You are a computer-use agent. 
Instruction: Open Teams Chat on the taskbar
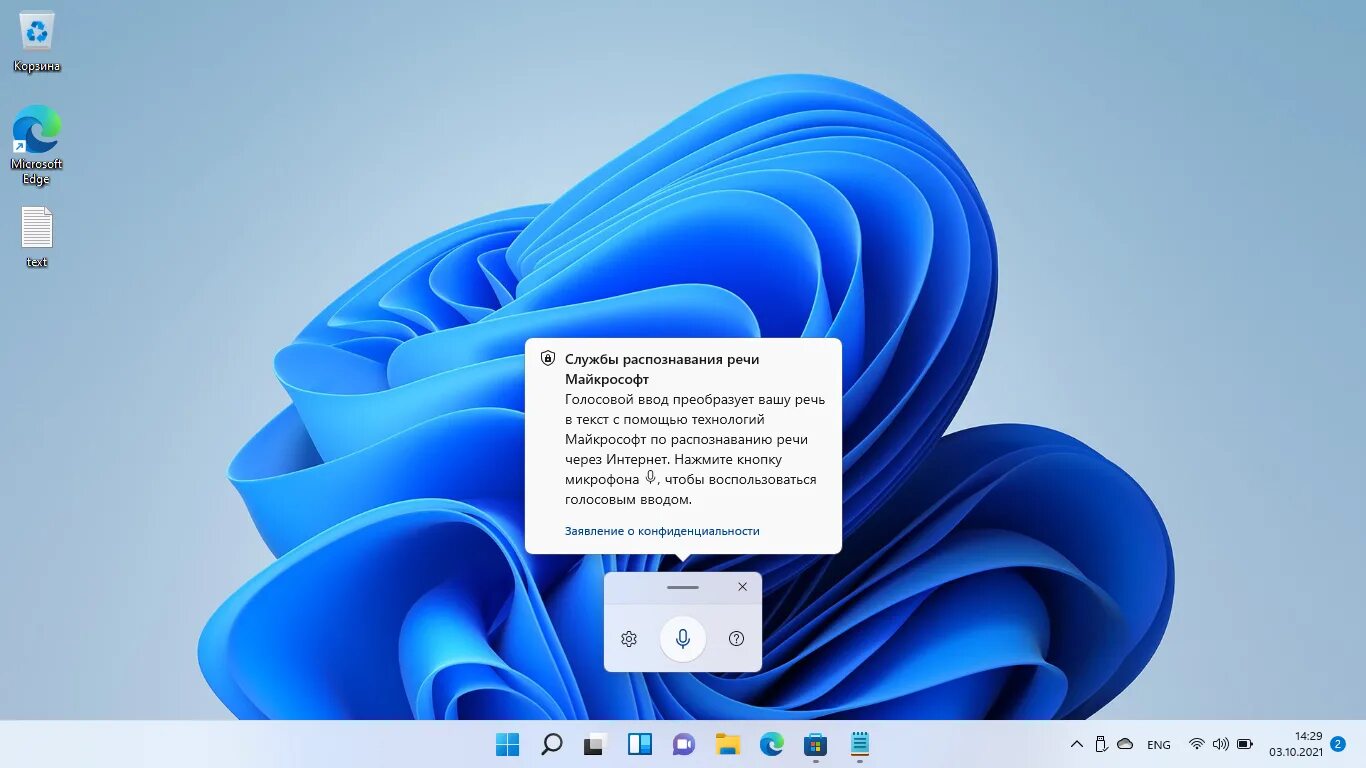click(684, 744)
